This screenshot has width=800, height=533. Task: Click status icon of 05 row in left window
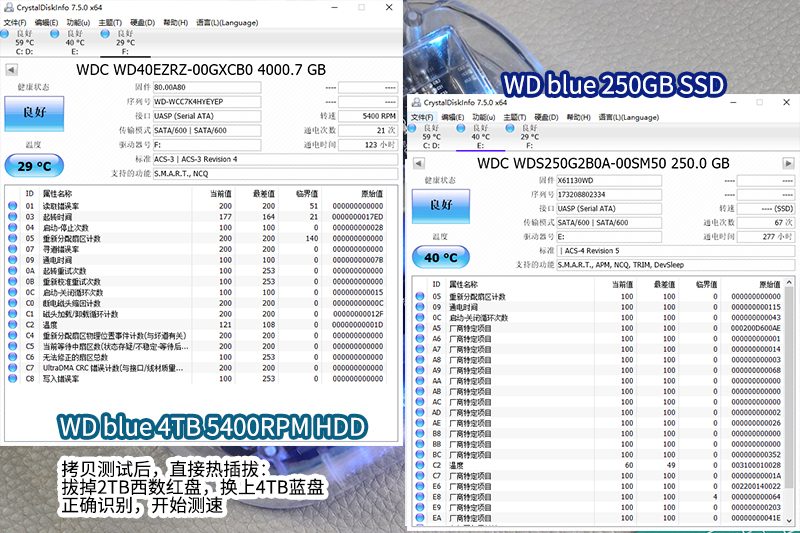point(12,238)
